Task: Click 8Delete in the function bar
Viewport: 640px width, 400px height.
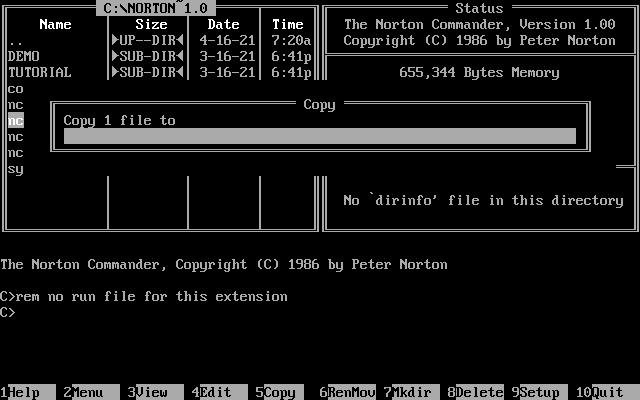Action: tap(476, 392)
